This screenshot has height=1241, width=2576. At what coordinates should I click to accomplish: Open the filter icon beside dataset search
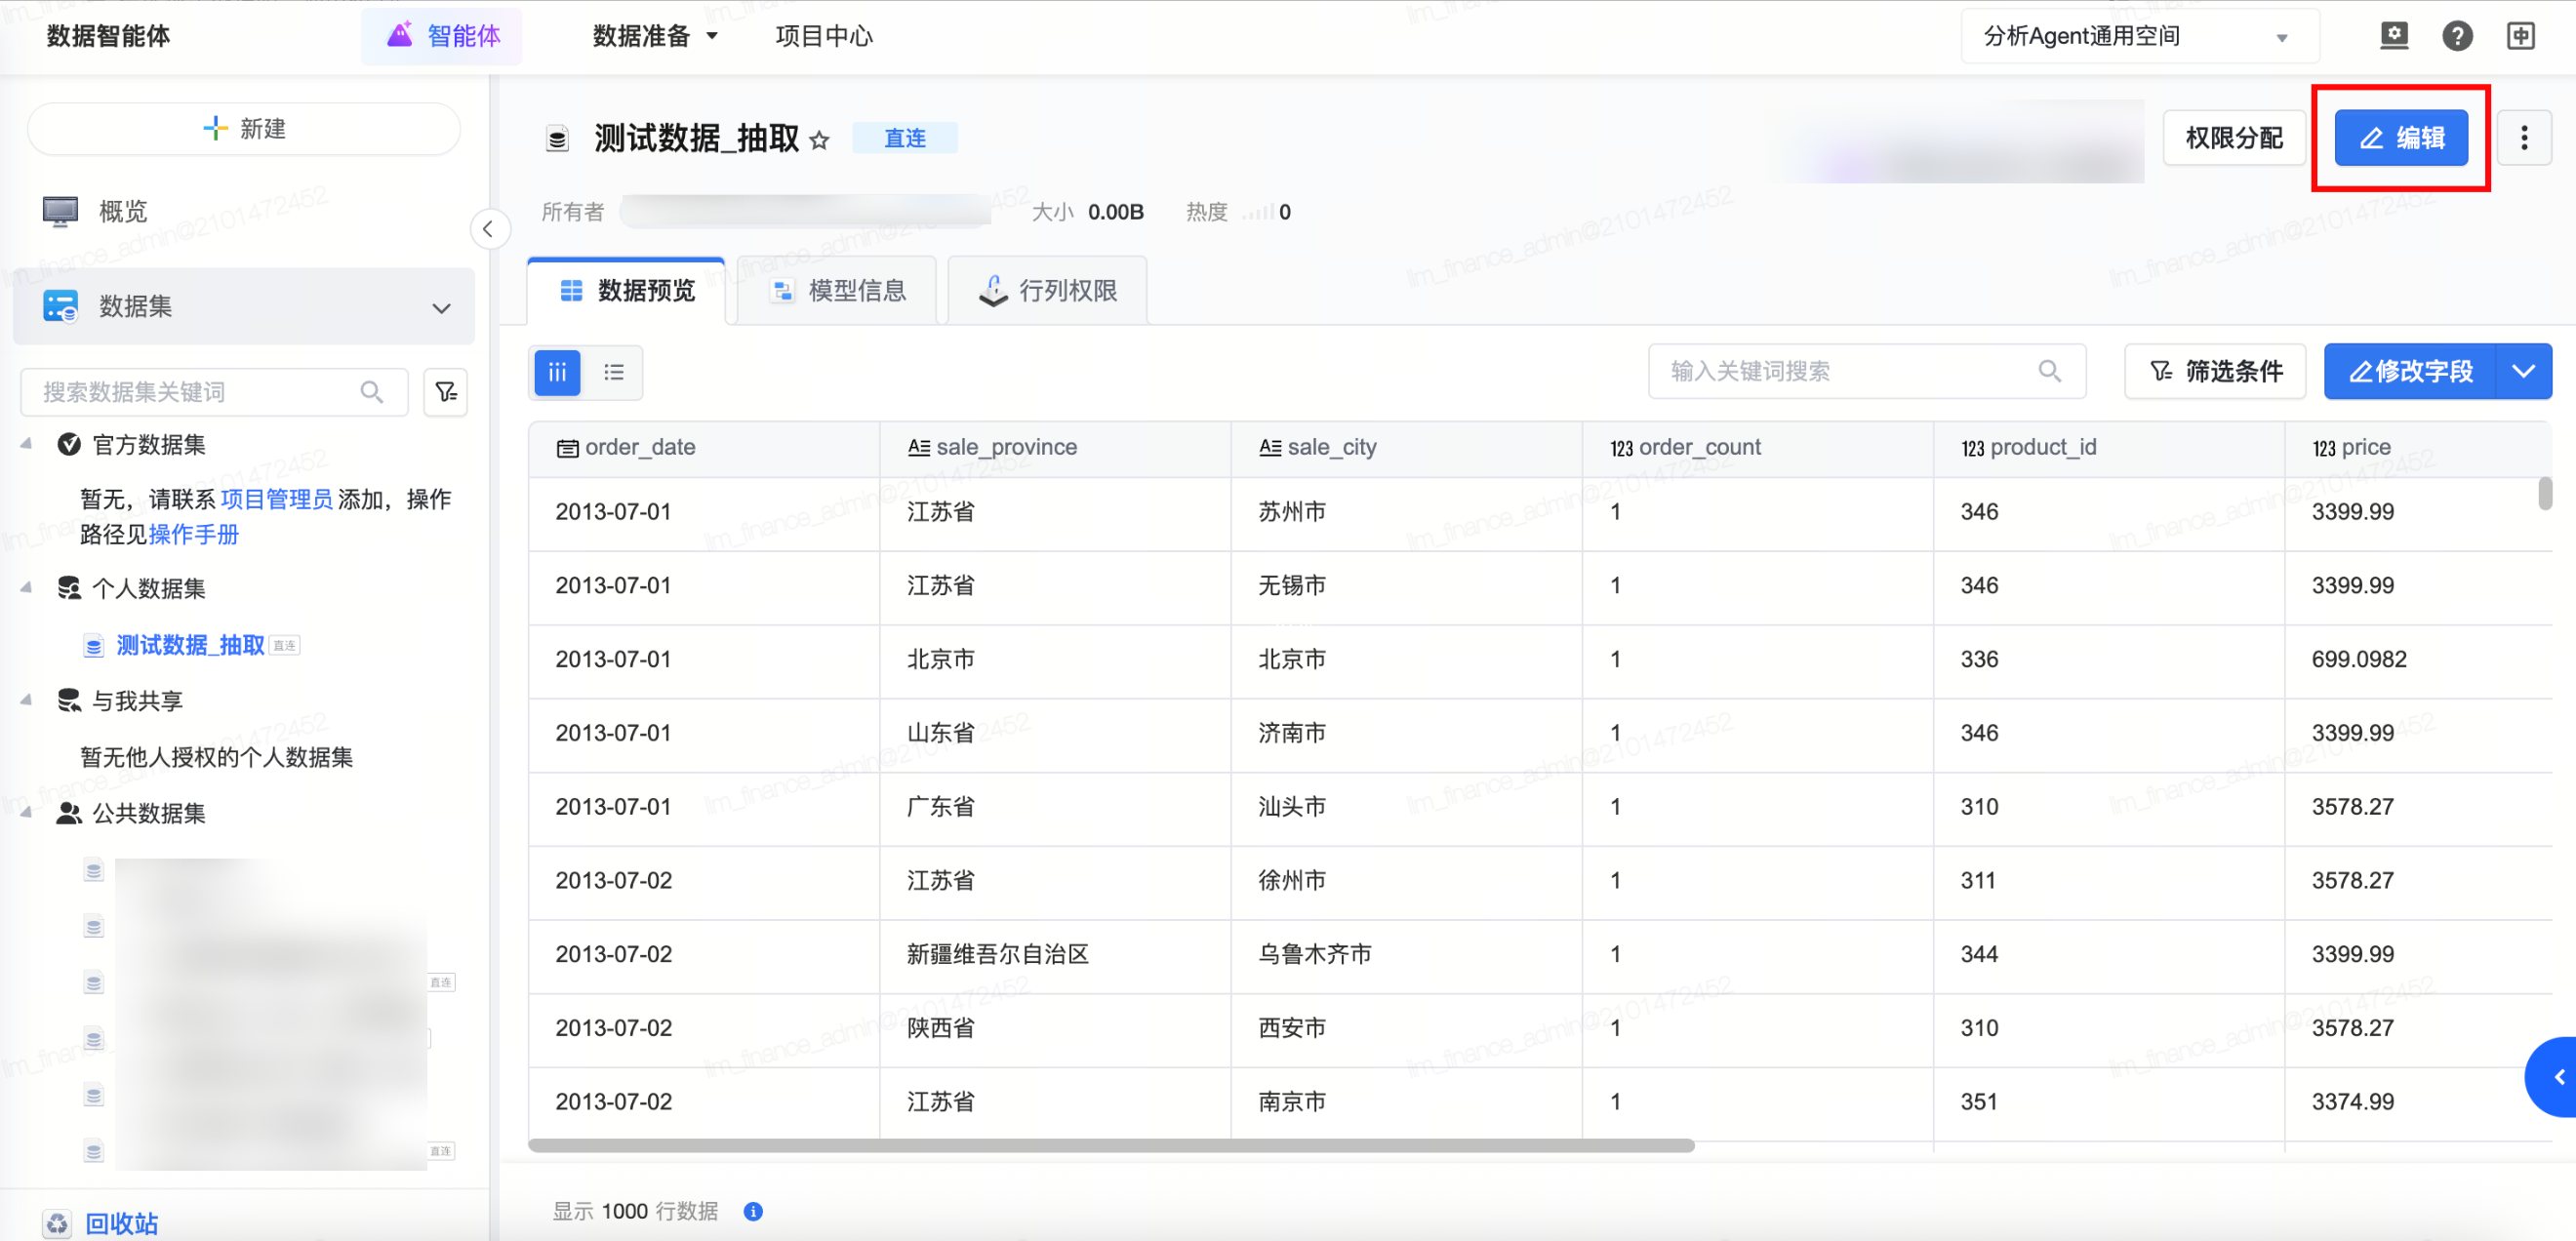446,392
